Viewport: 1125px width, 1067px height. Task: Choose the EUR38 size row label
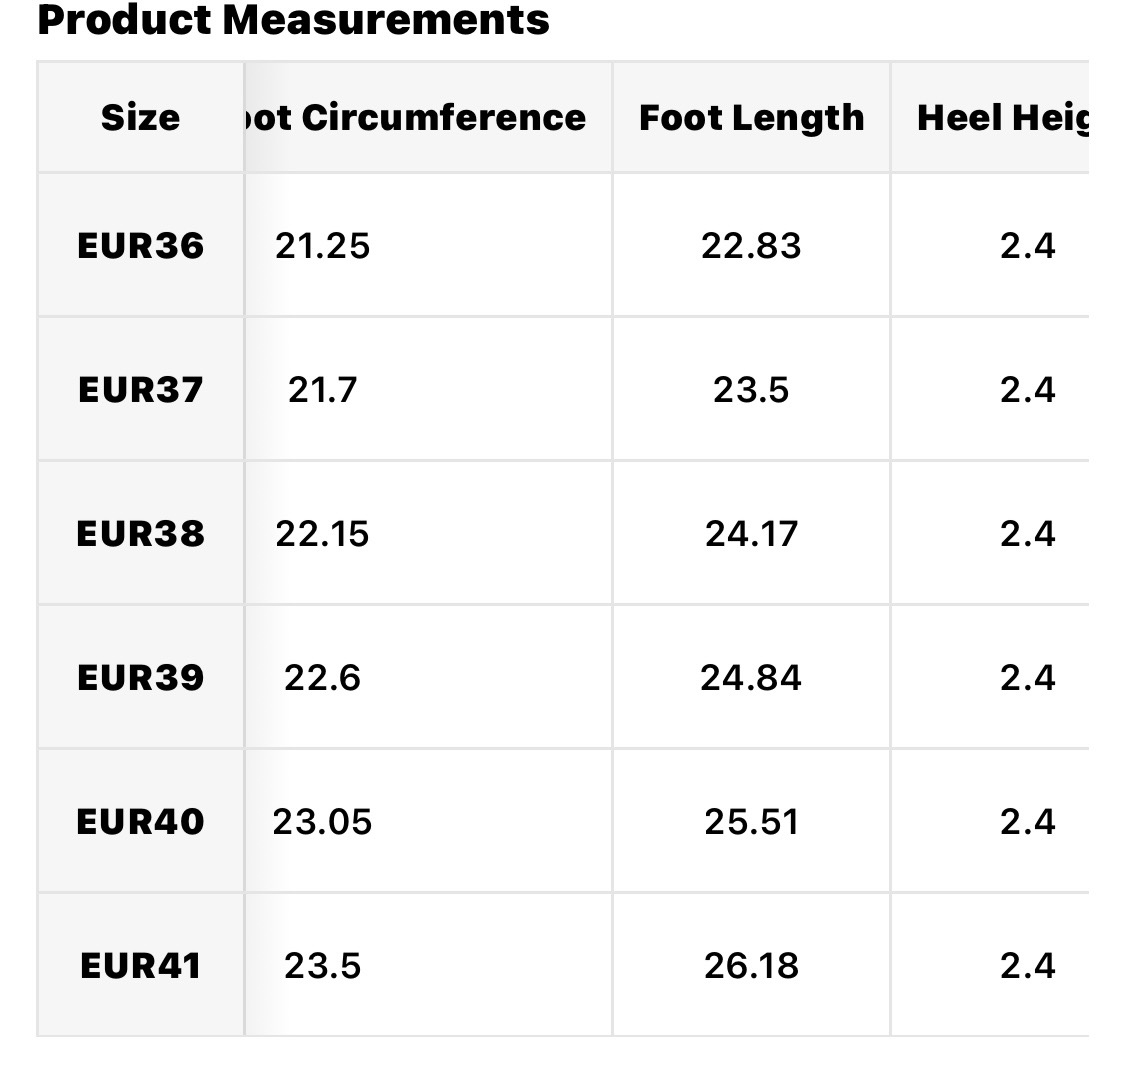140,534
